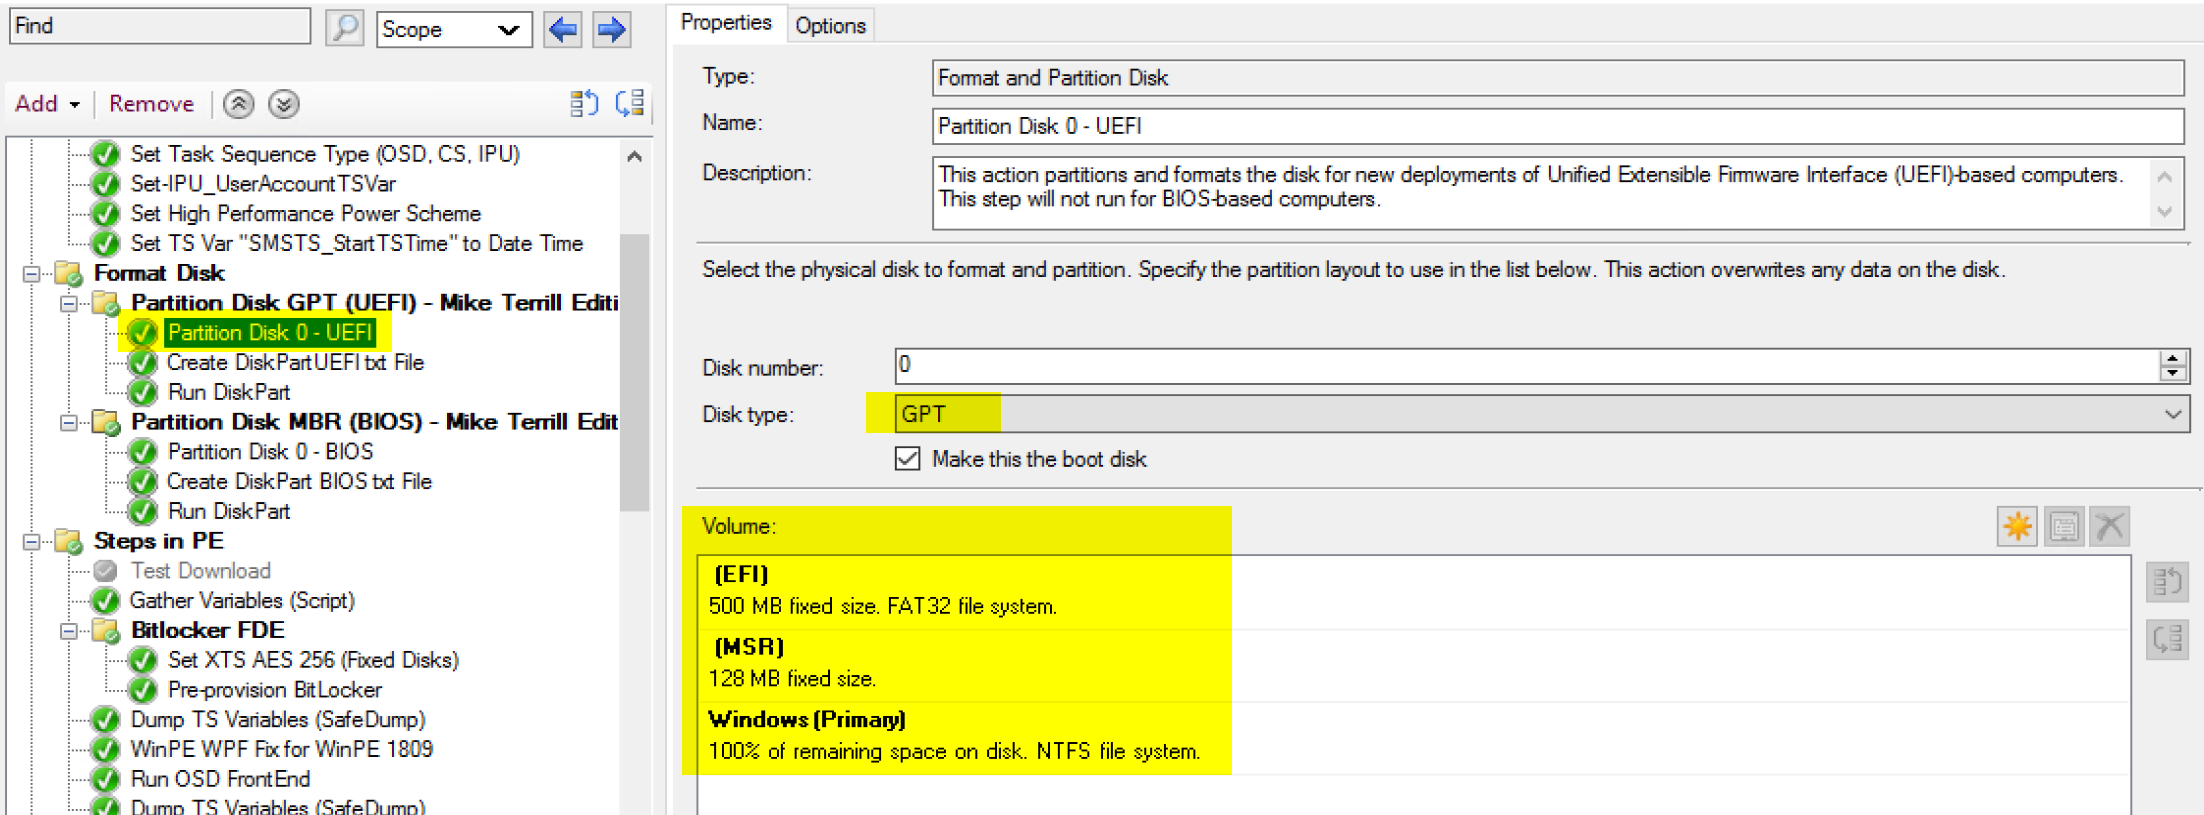This screenshot has width=2204, height=815.
Task: Open the Add menu
Action: point(47,104)
